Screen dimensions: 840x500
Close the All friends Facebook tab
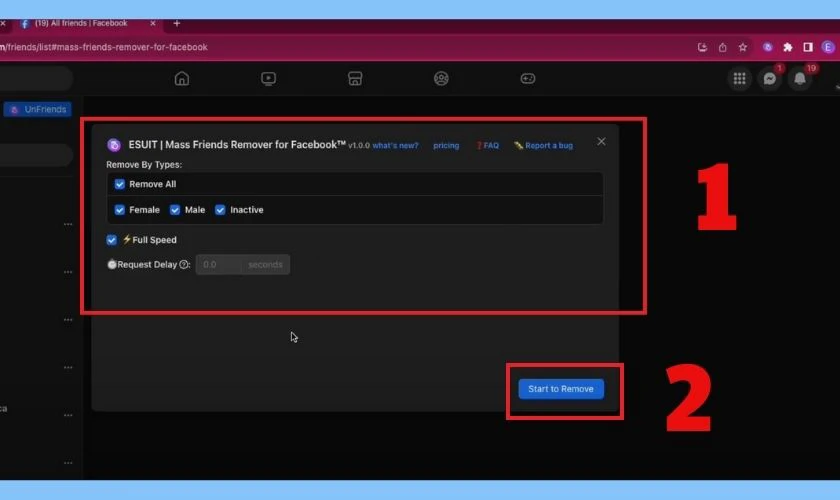pos(153,24)
